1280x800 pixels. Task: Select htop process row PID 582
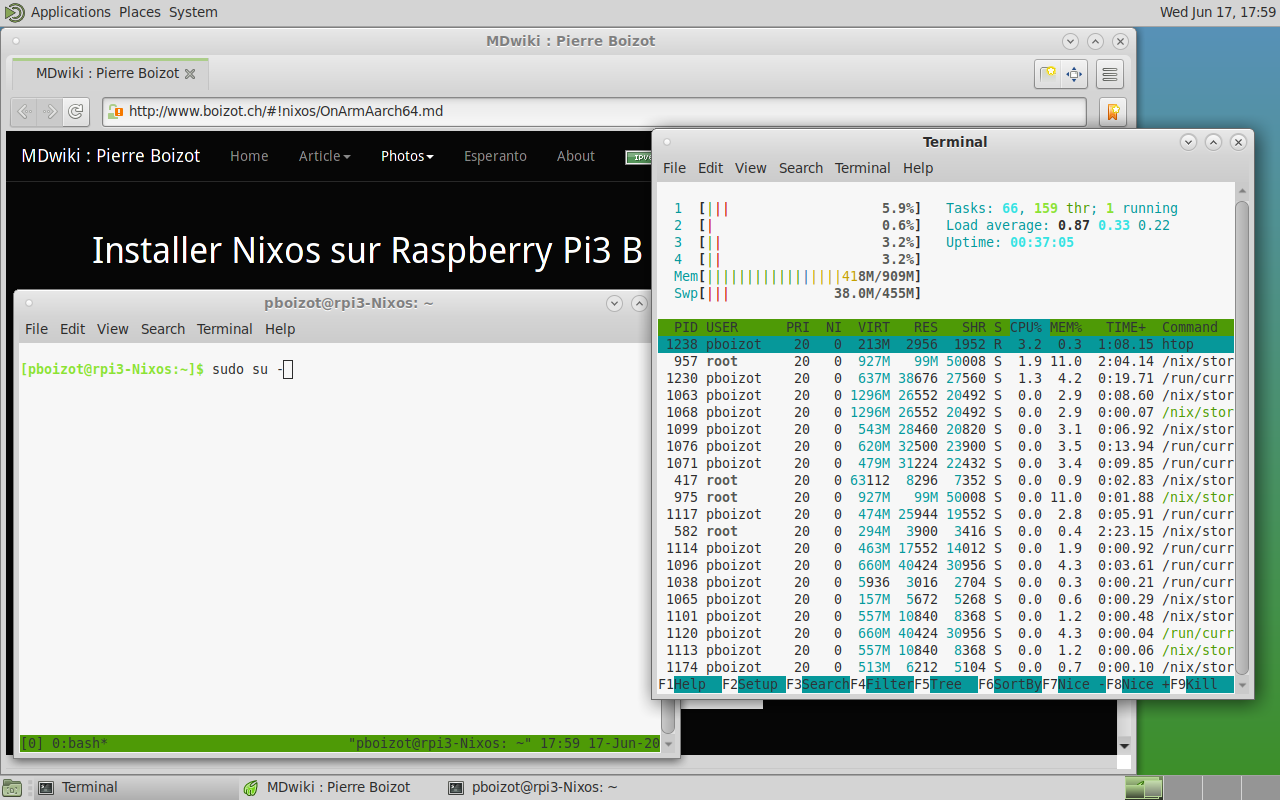(x=946, y=531)
